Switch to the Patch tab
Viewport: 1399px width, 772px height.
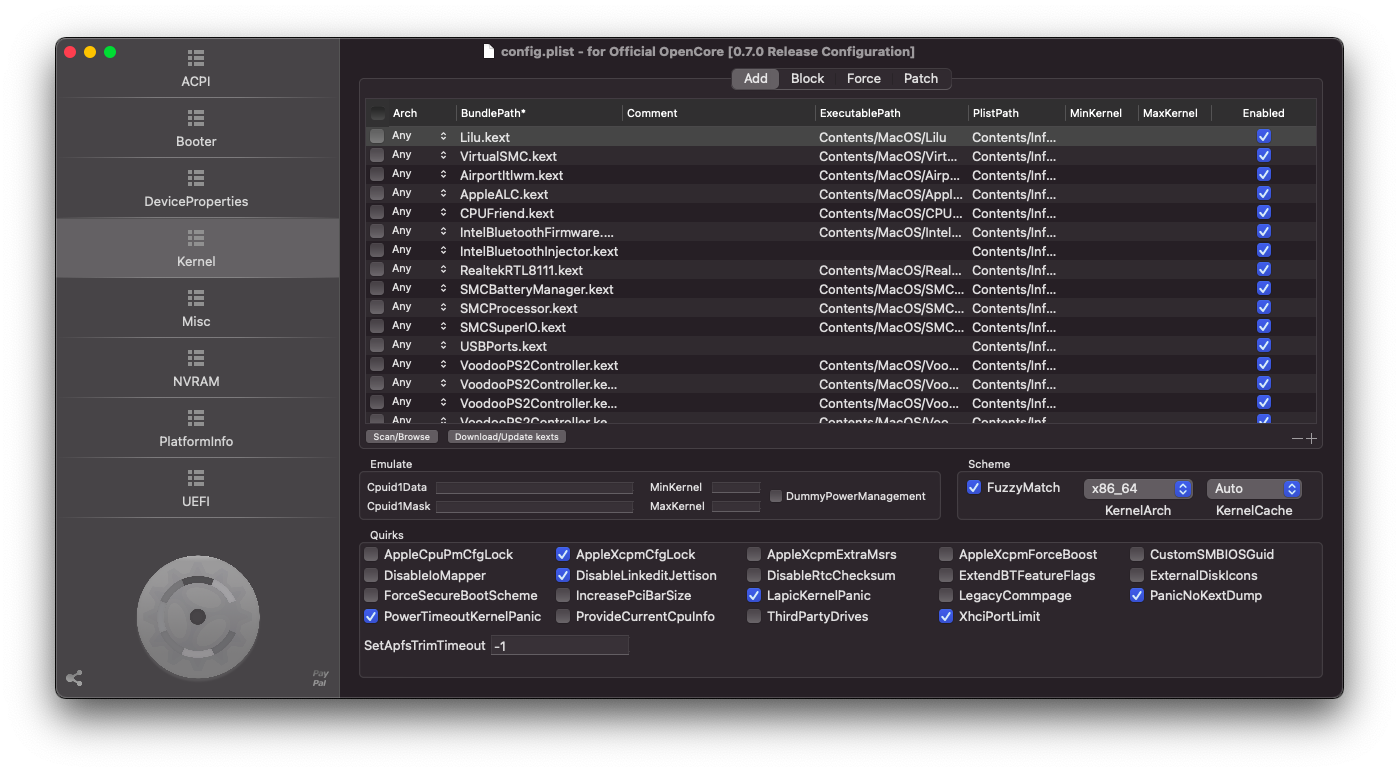click(920, 78)
